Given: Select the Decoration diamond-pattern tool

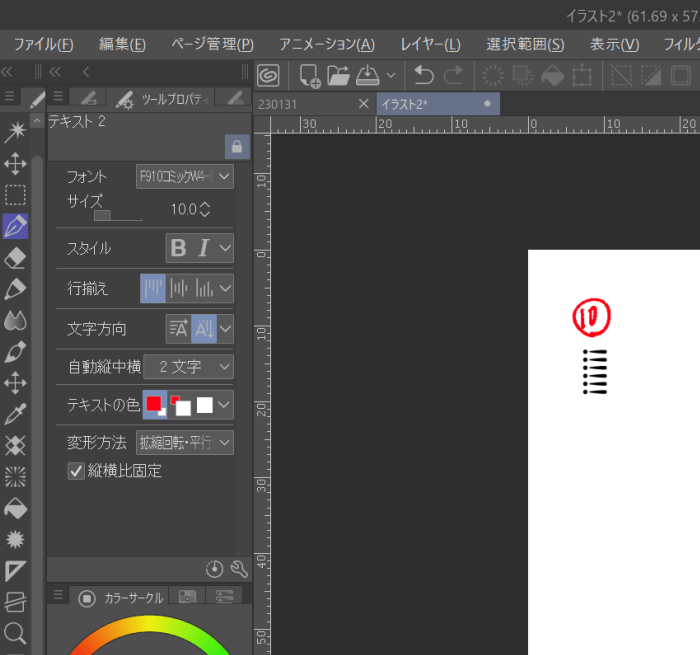Looking at the screenshot, I should [15, 446].
